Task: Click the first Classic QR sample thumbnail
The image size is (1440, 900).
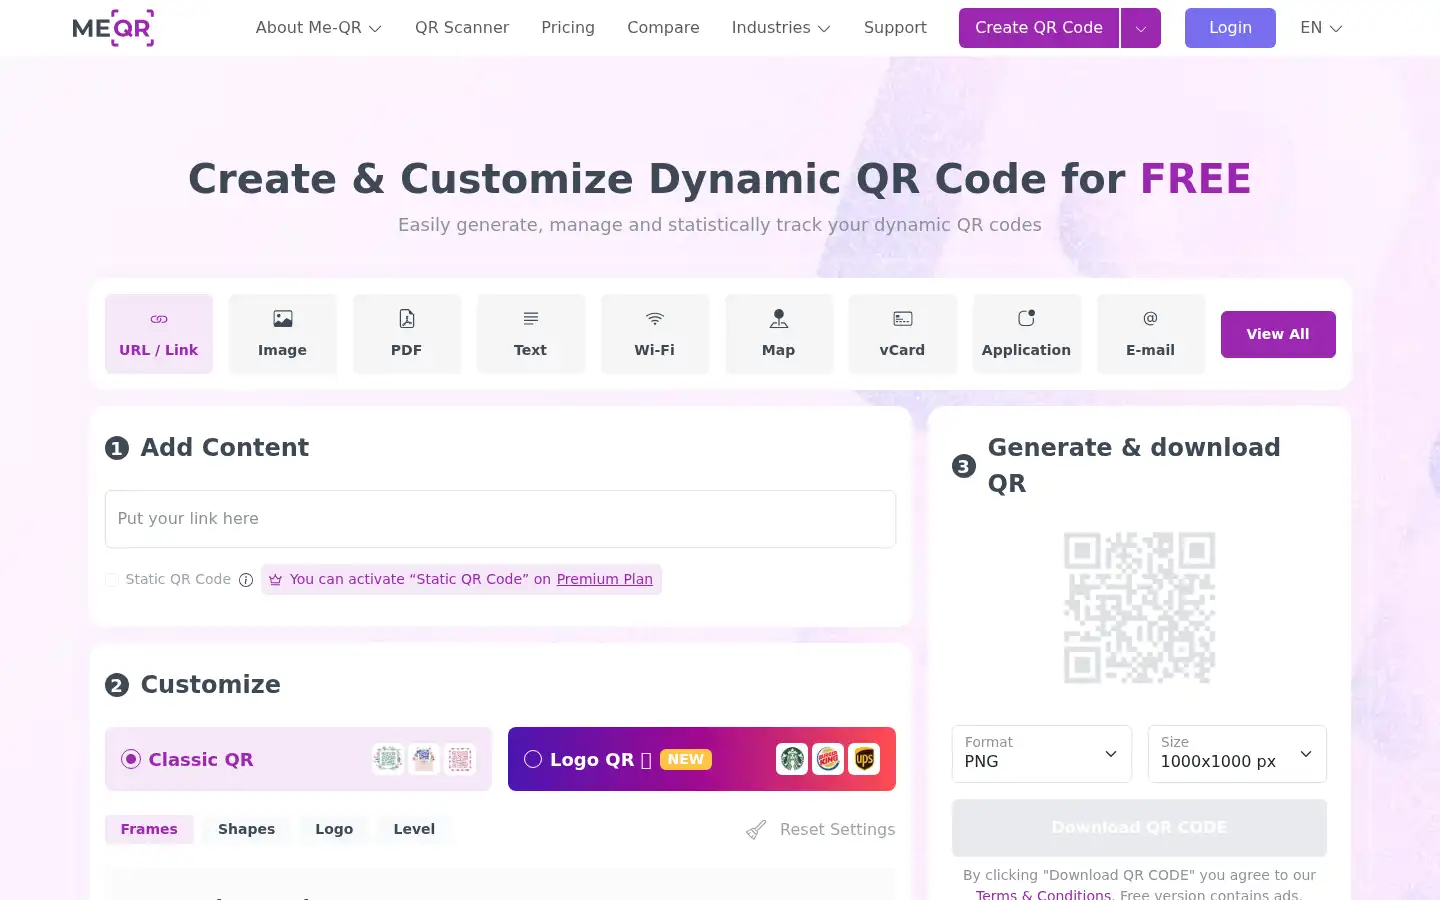Action: [x=388, y=759]
